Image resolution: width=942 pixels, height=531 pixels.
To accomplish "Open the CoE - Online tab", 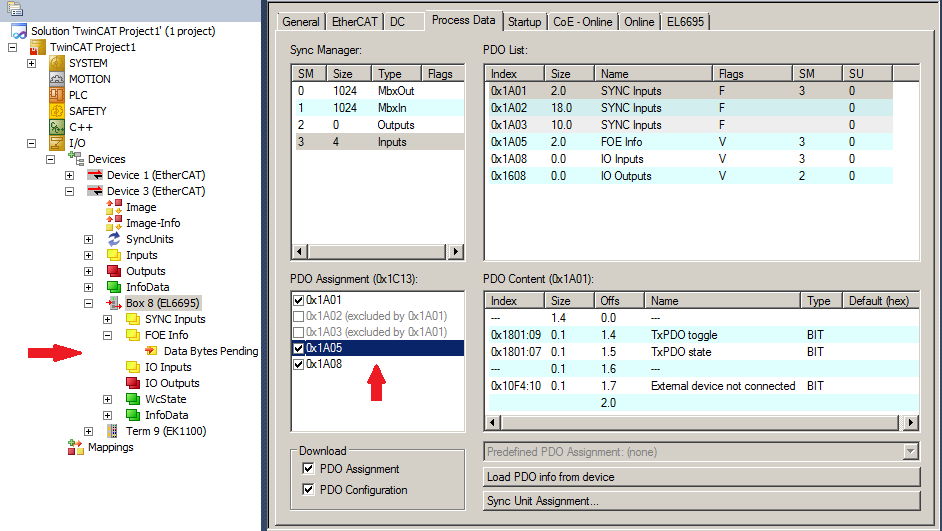I will point(582,22).
